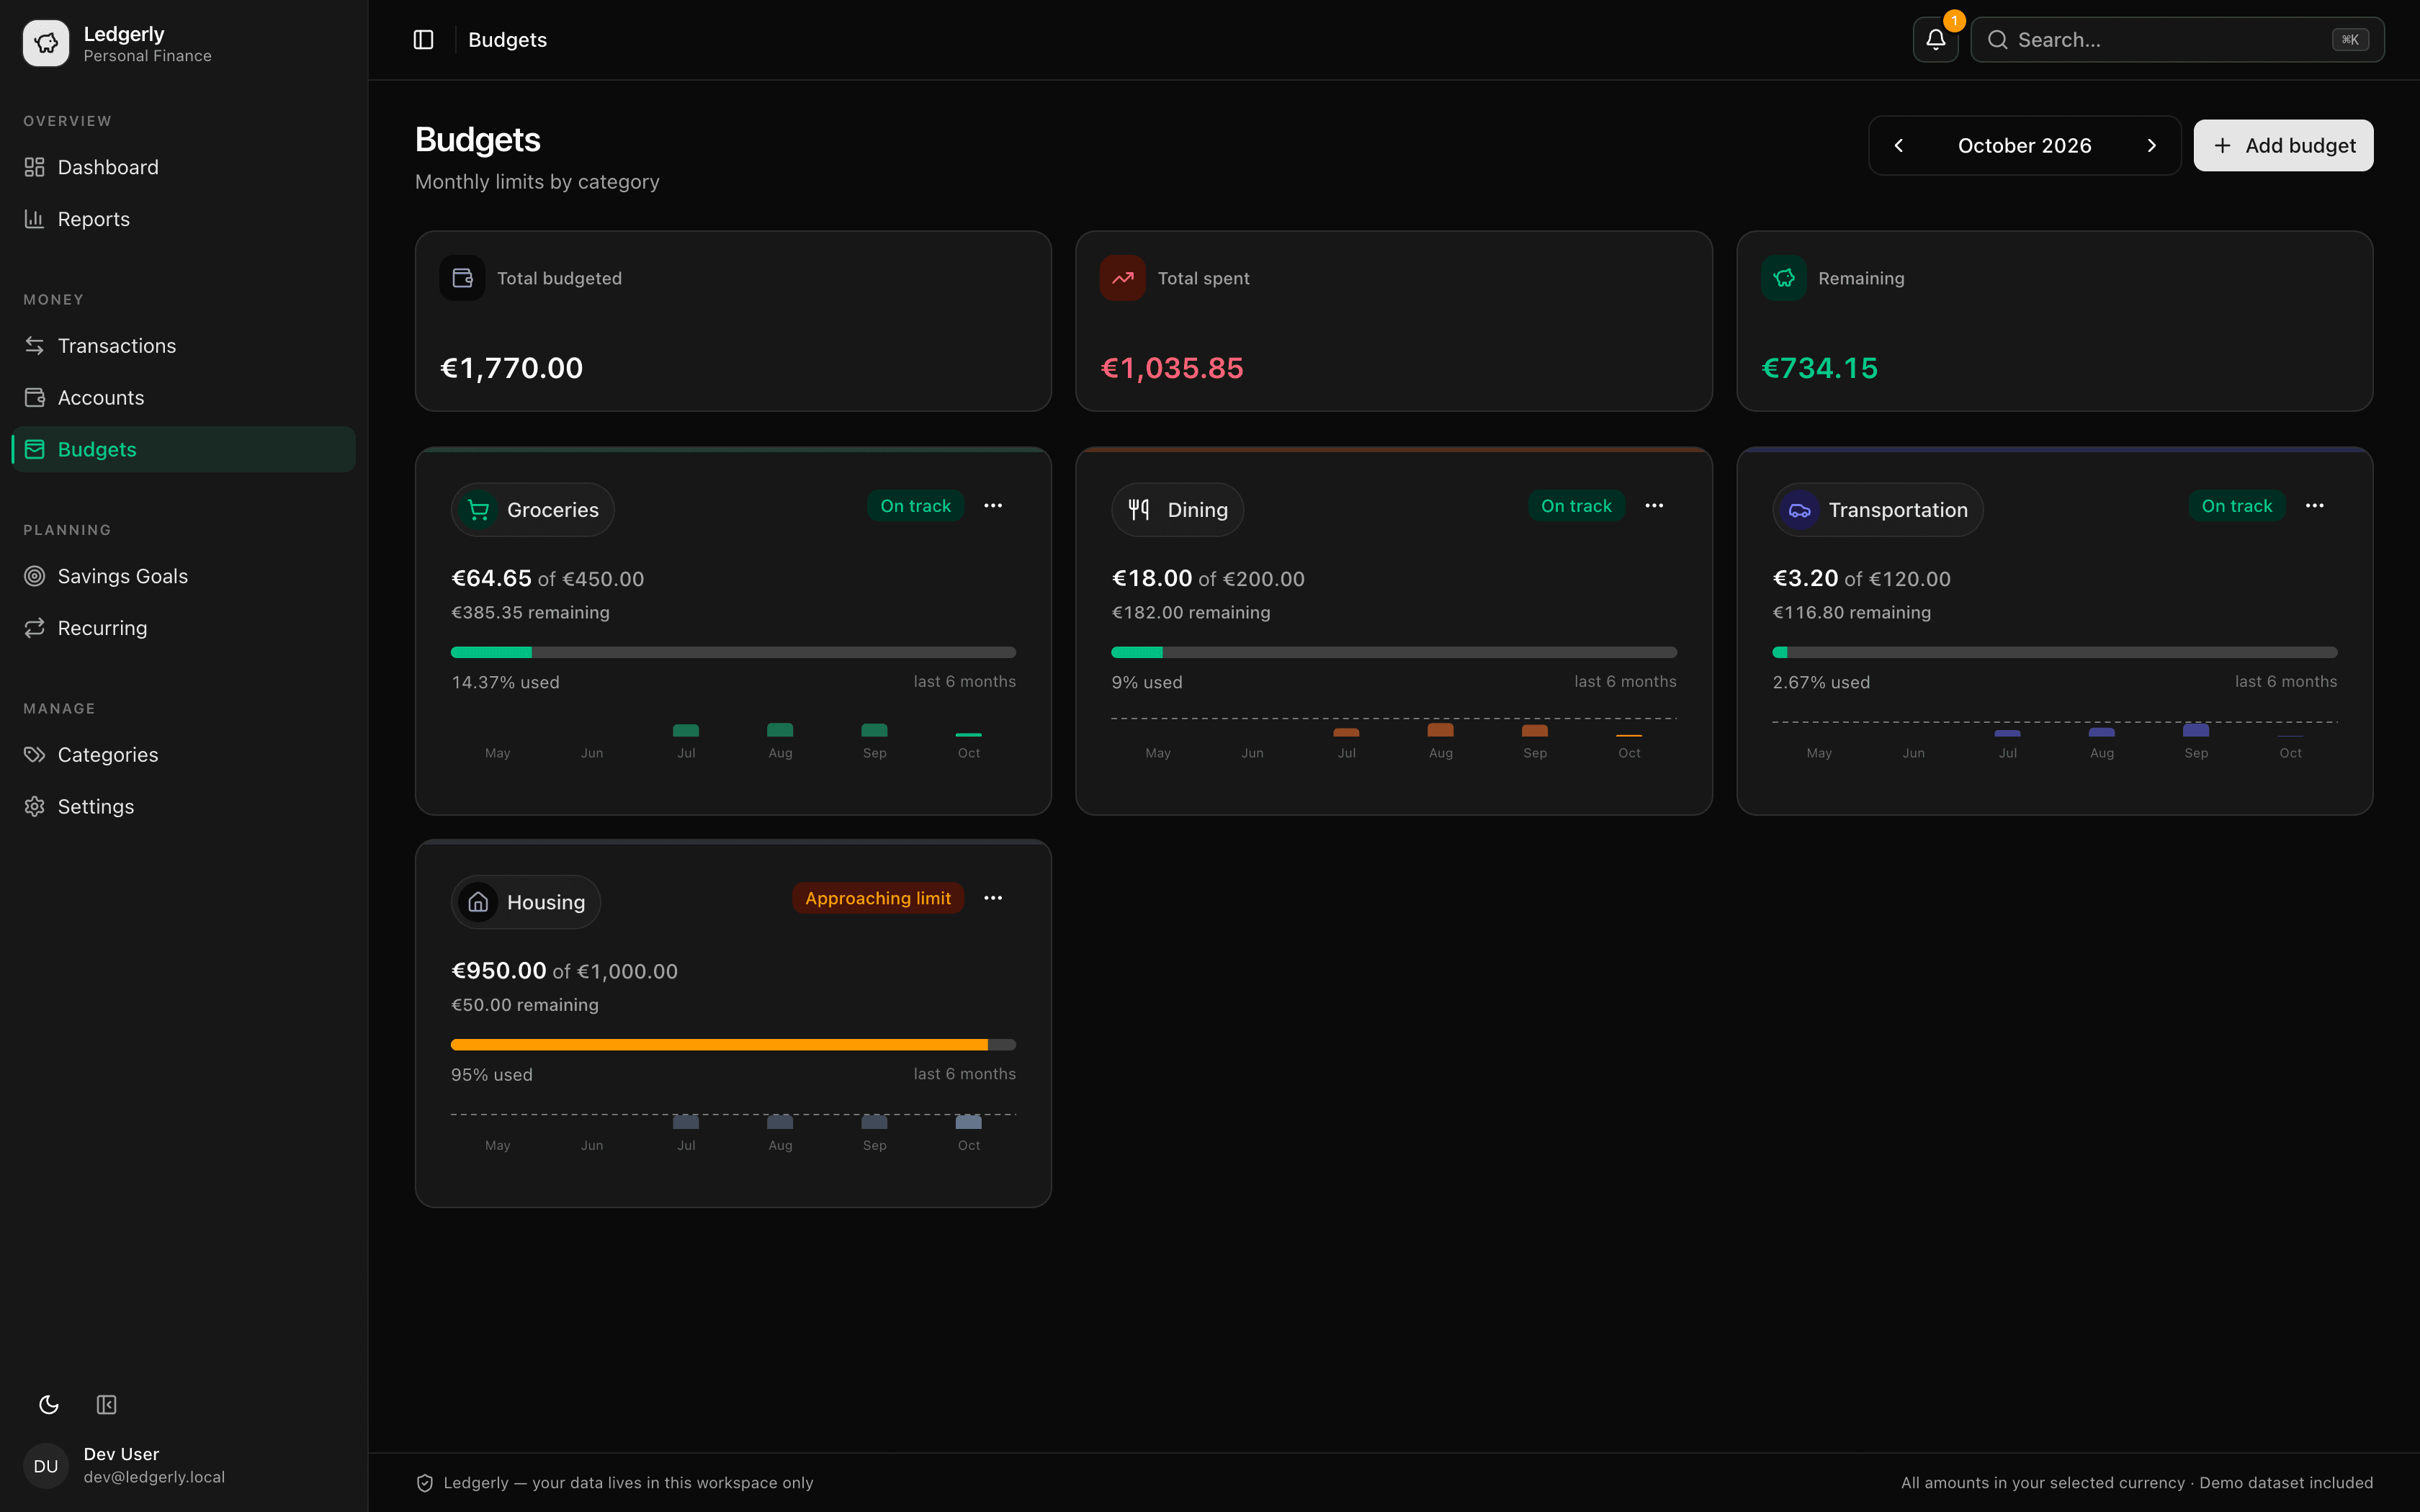Go to Transactions page

coord(184,346)
